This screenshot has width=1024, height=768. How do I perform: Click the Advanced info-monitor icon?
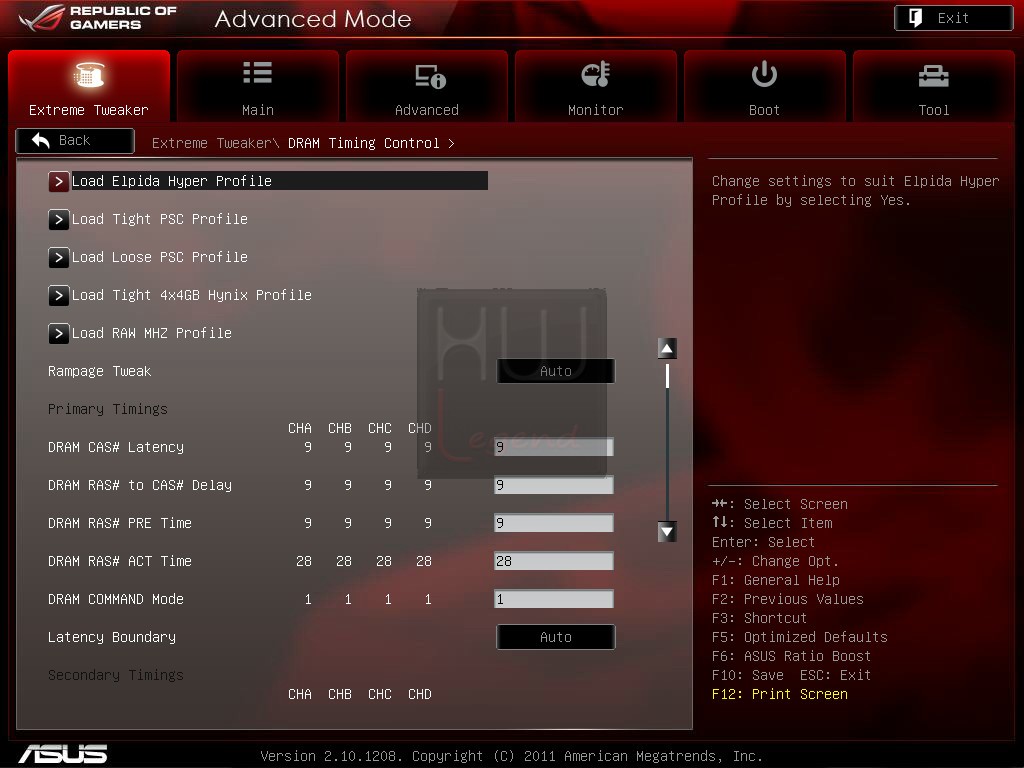pyautogui.click(x=430, y=76)
